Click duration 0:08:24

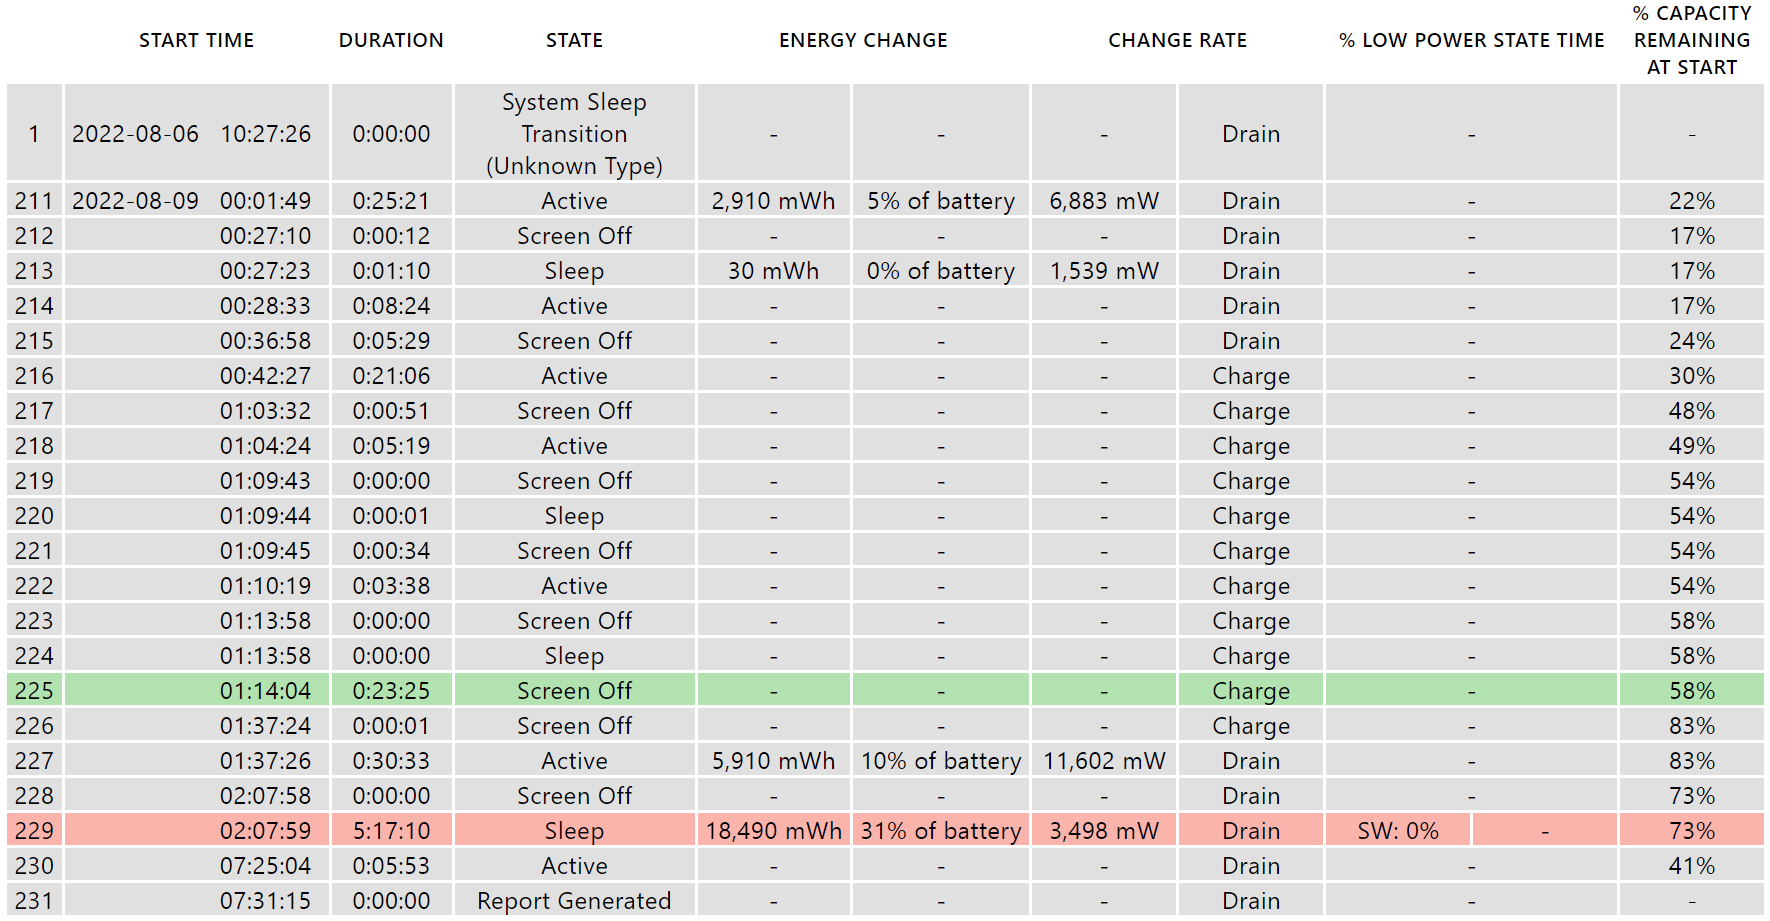tap(391, 305)
